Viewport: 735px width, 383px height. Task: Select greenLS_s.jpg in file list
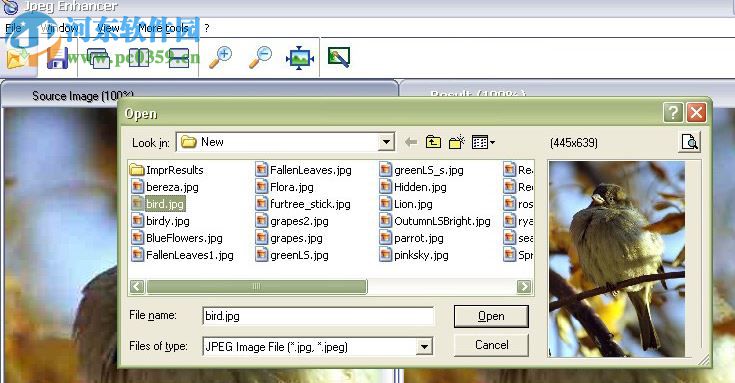pyautogui.click(x=421, y=170)
